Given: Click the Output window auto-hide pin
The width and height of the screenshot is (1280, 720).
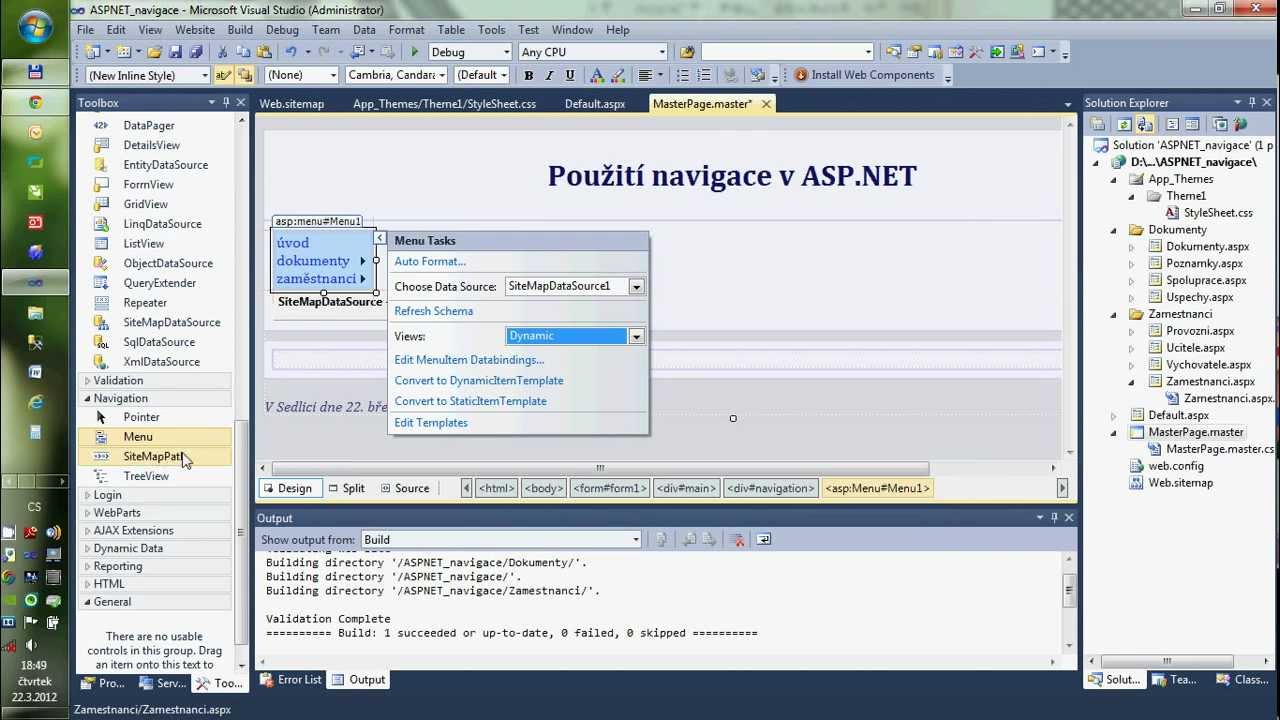Looking at the screenshot, I should tap(1054, 517).
